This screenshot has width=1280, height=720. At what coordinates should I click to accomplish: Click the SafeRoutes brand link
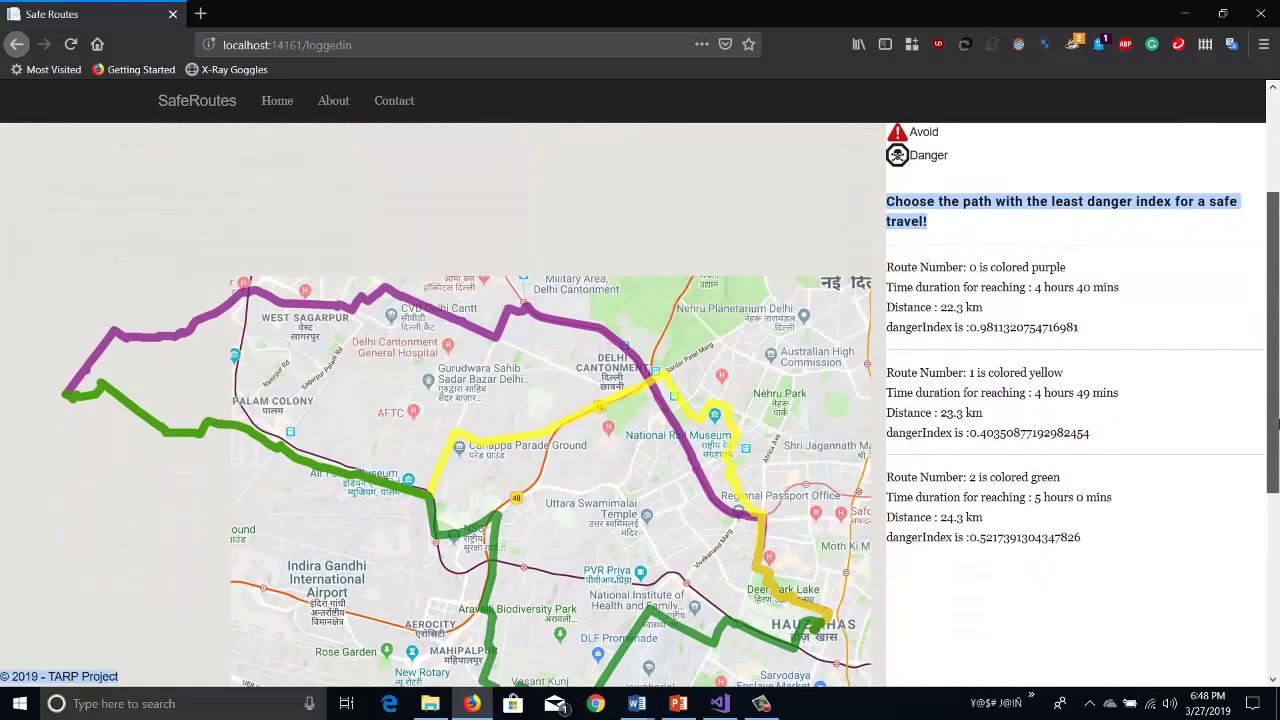coord(197,101)
